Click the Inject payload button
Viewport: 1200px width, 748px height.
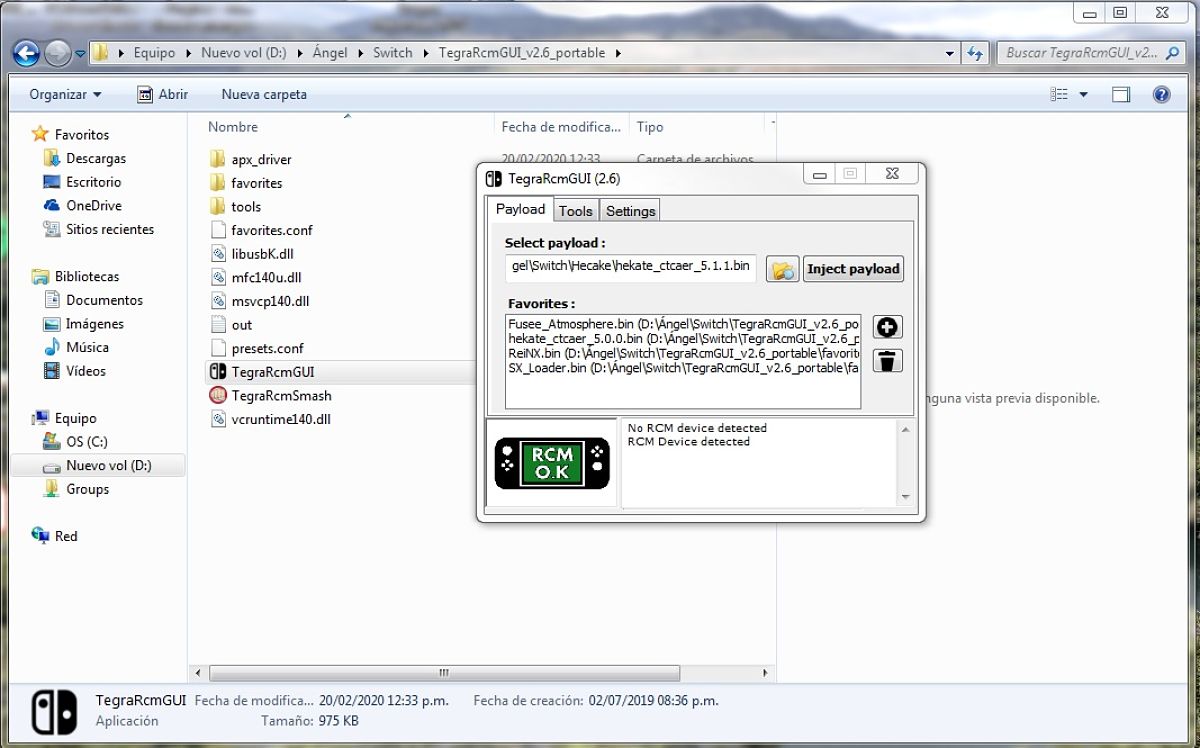click(x=853, y=269)
